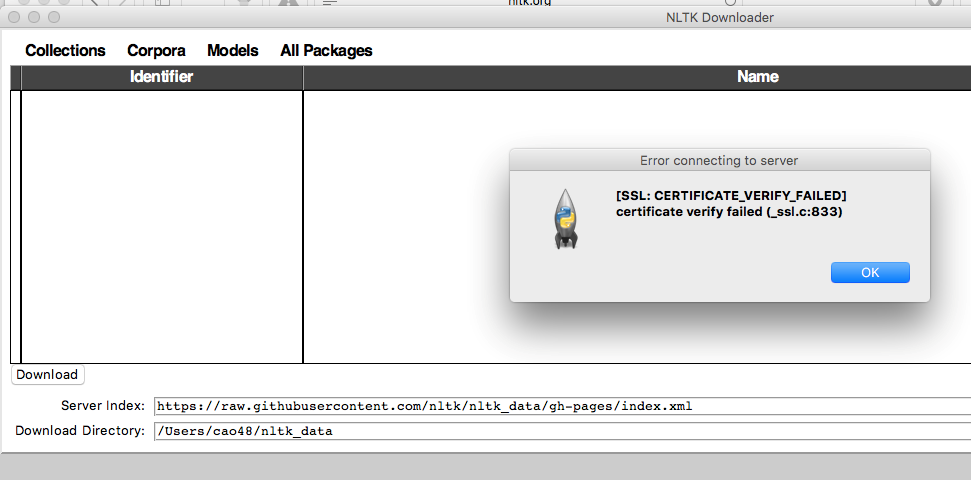Click the Server Index label
This screenshot has height=480, width=971.
(103, 406)
